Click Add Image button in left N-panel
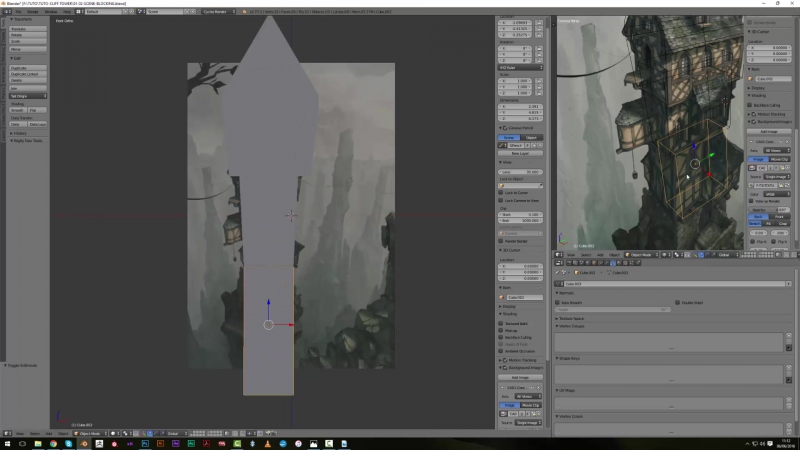800x450 pixels. click(x=520, y=378)
